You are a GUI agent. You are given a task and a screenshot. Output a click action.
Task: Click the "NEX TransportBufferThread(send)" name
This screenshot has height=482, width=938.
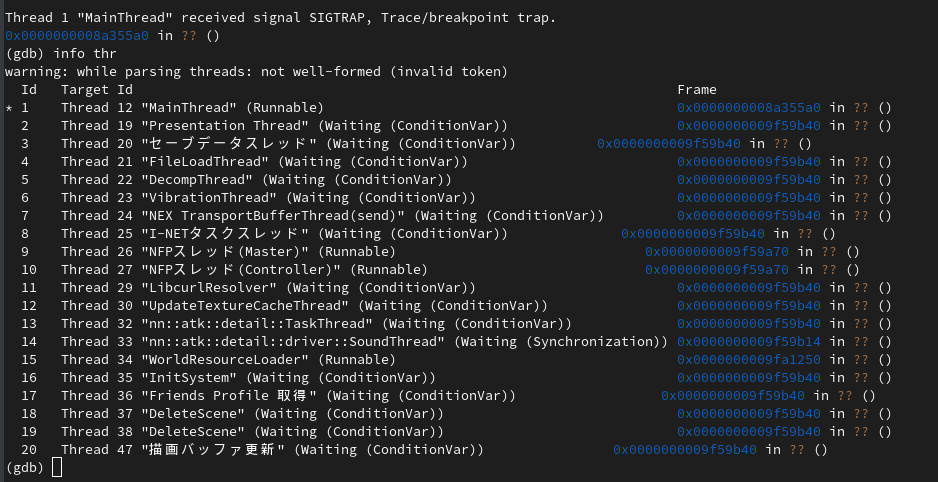tap(274, 216)
